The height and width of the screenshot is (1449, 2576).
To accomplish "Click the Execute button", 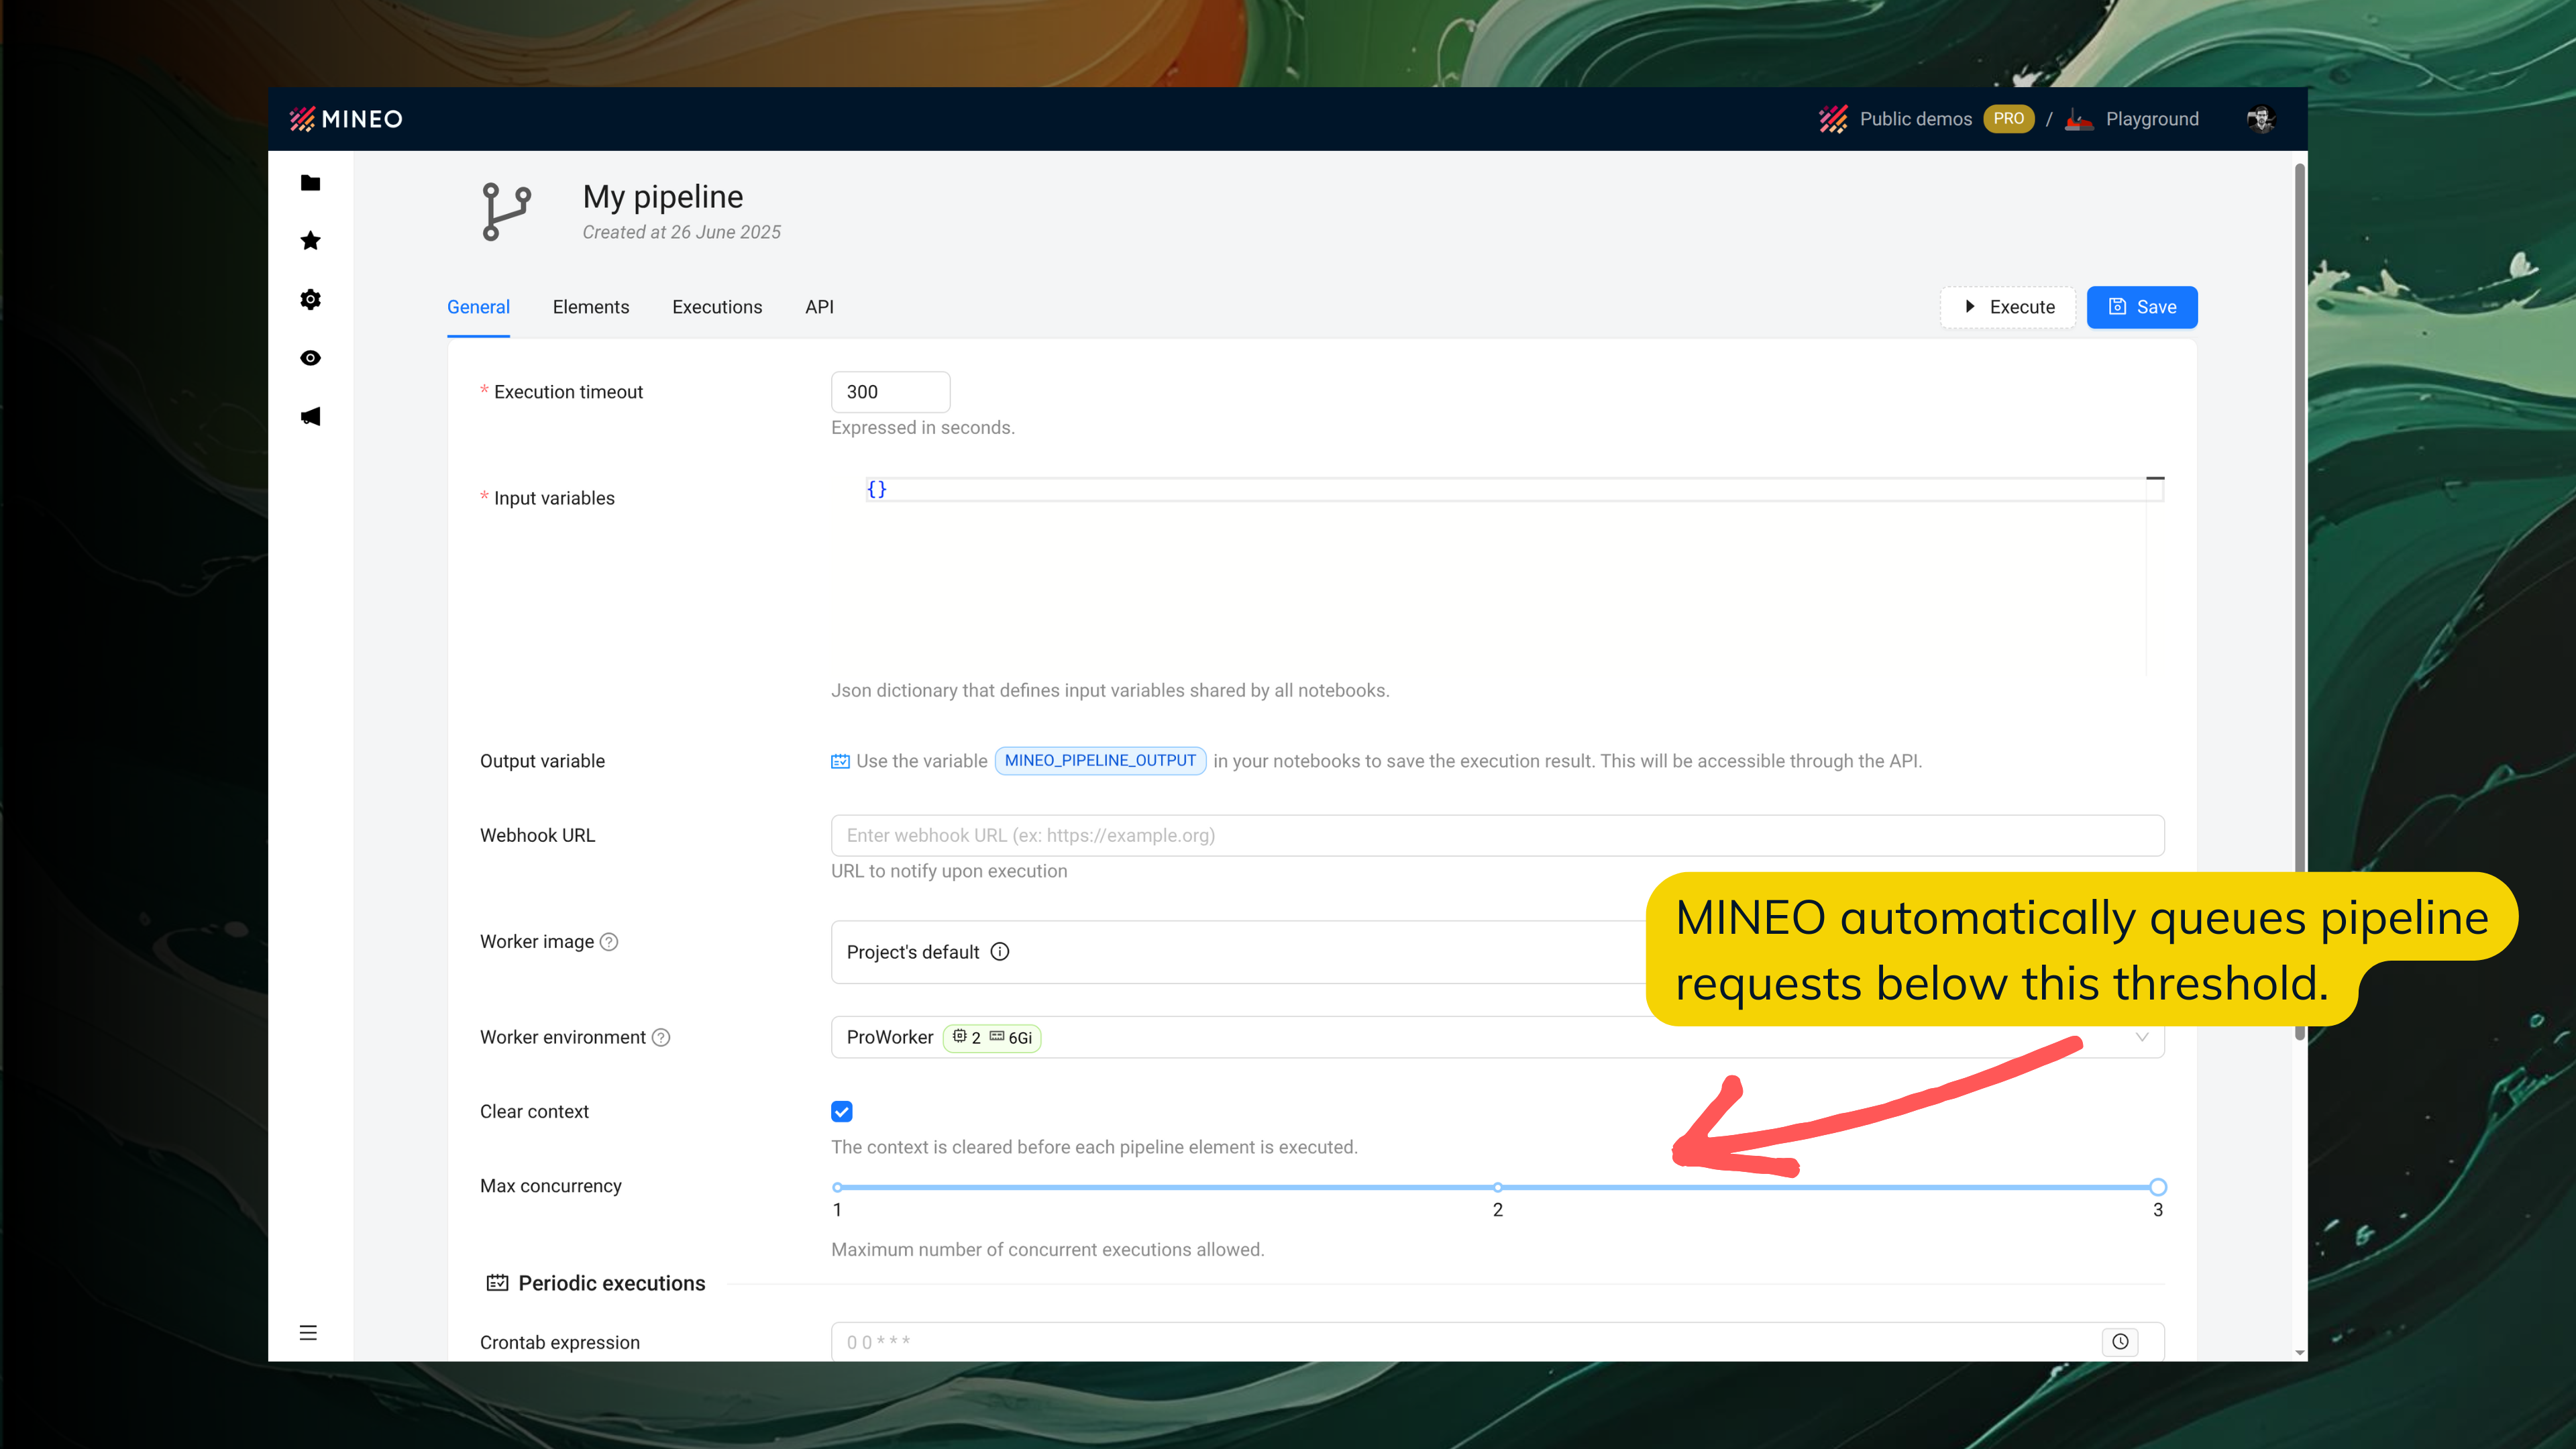I will coord(2008,307).
